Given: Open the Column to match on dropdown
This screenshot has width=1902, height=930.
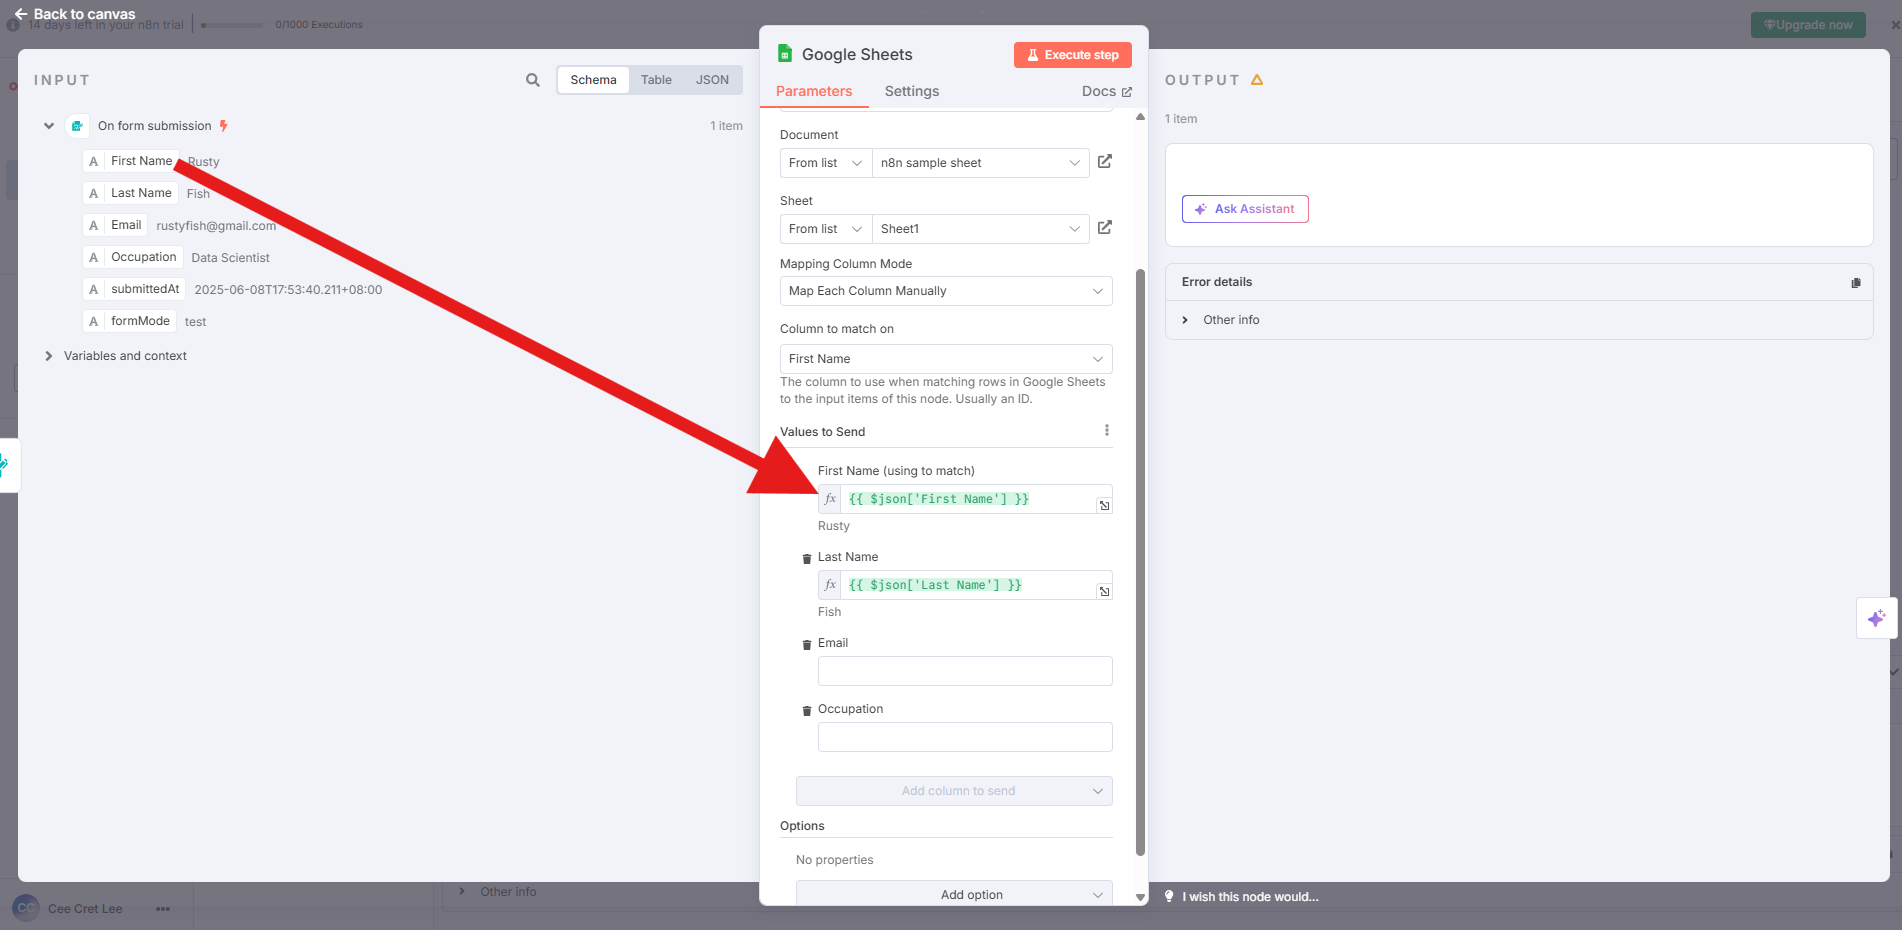Looking at the screenshot, I should pos(945,358).
